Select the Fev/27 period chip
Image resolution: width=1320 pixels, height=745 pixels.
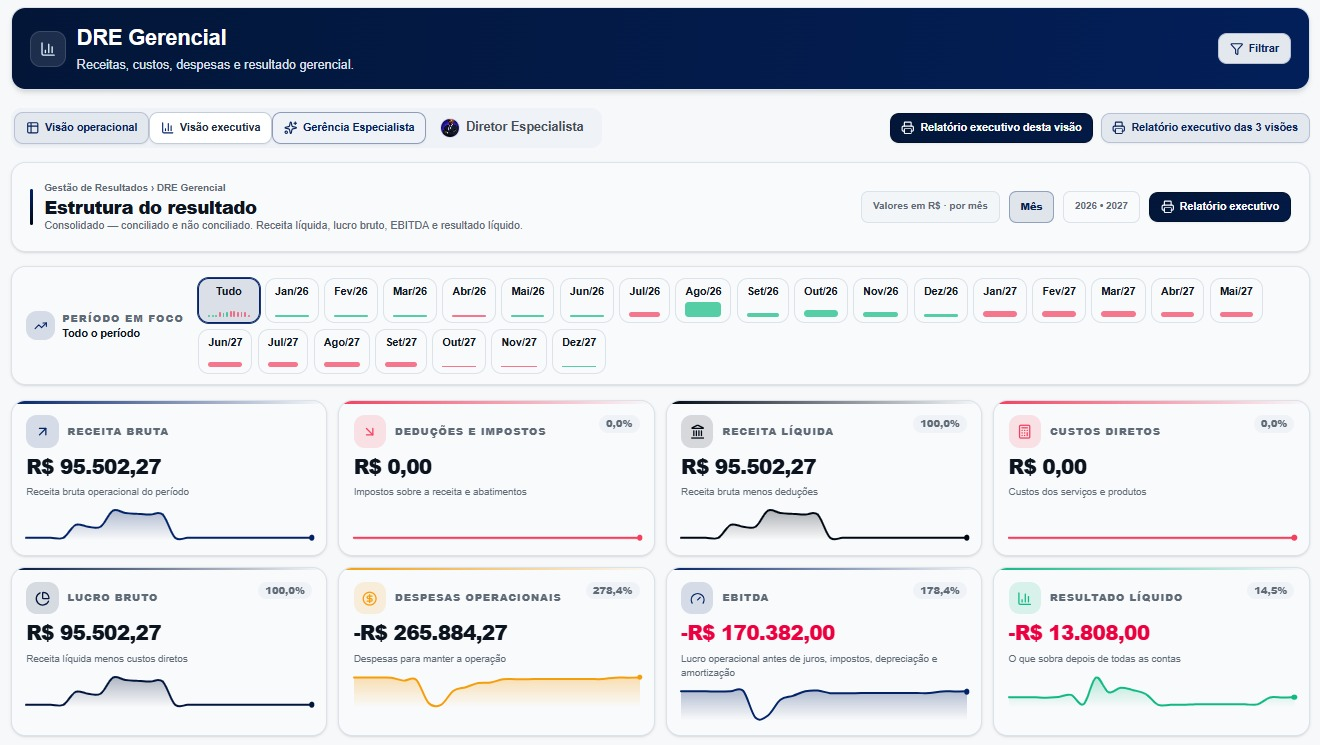pyautogui.click(x=1059, y=300)
